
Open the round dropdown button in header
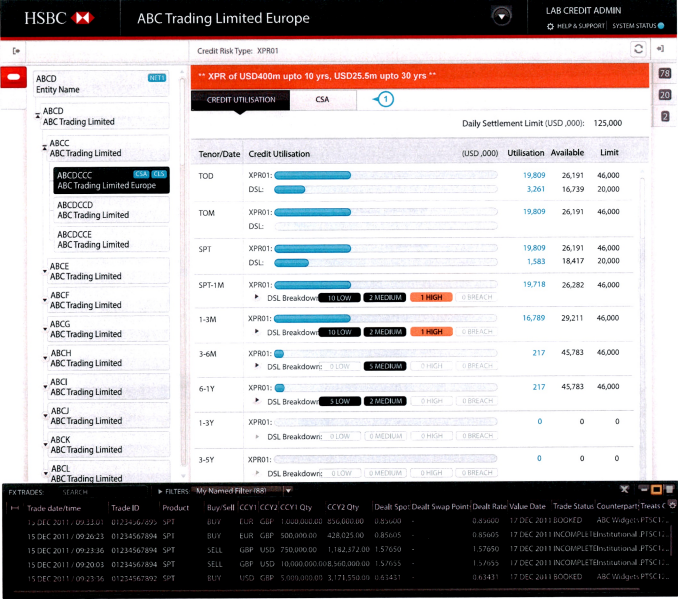click(x=502, y=16)
